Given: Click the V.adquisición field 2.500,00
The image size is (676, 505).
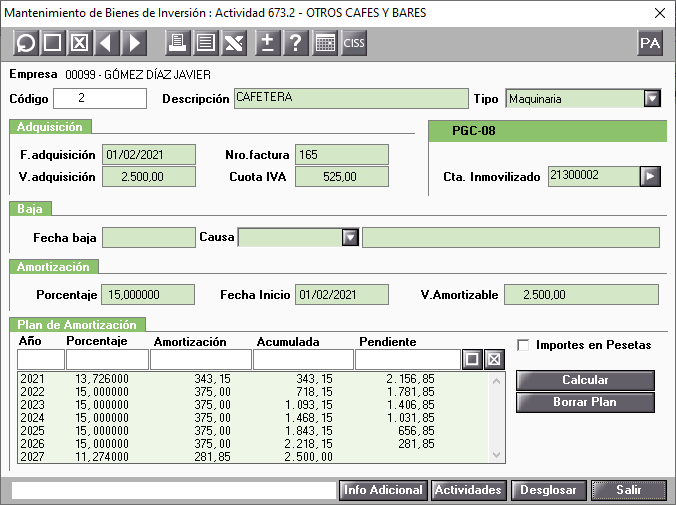Looking at the screenshot, I should click(149, 176).
